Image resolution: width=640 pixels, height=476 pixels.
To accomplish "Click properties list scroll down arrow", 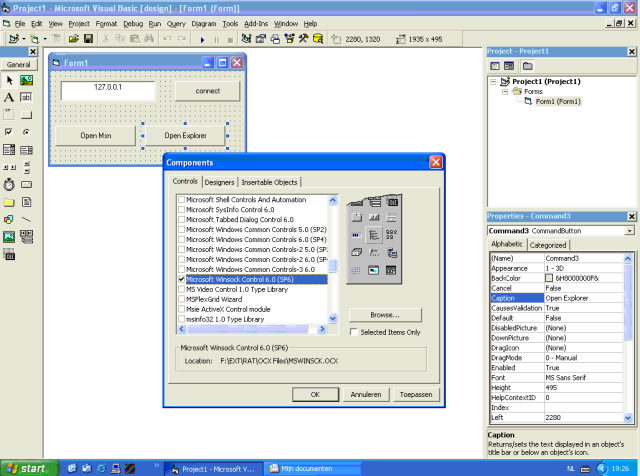I will 628,418.
